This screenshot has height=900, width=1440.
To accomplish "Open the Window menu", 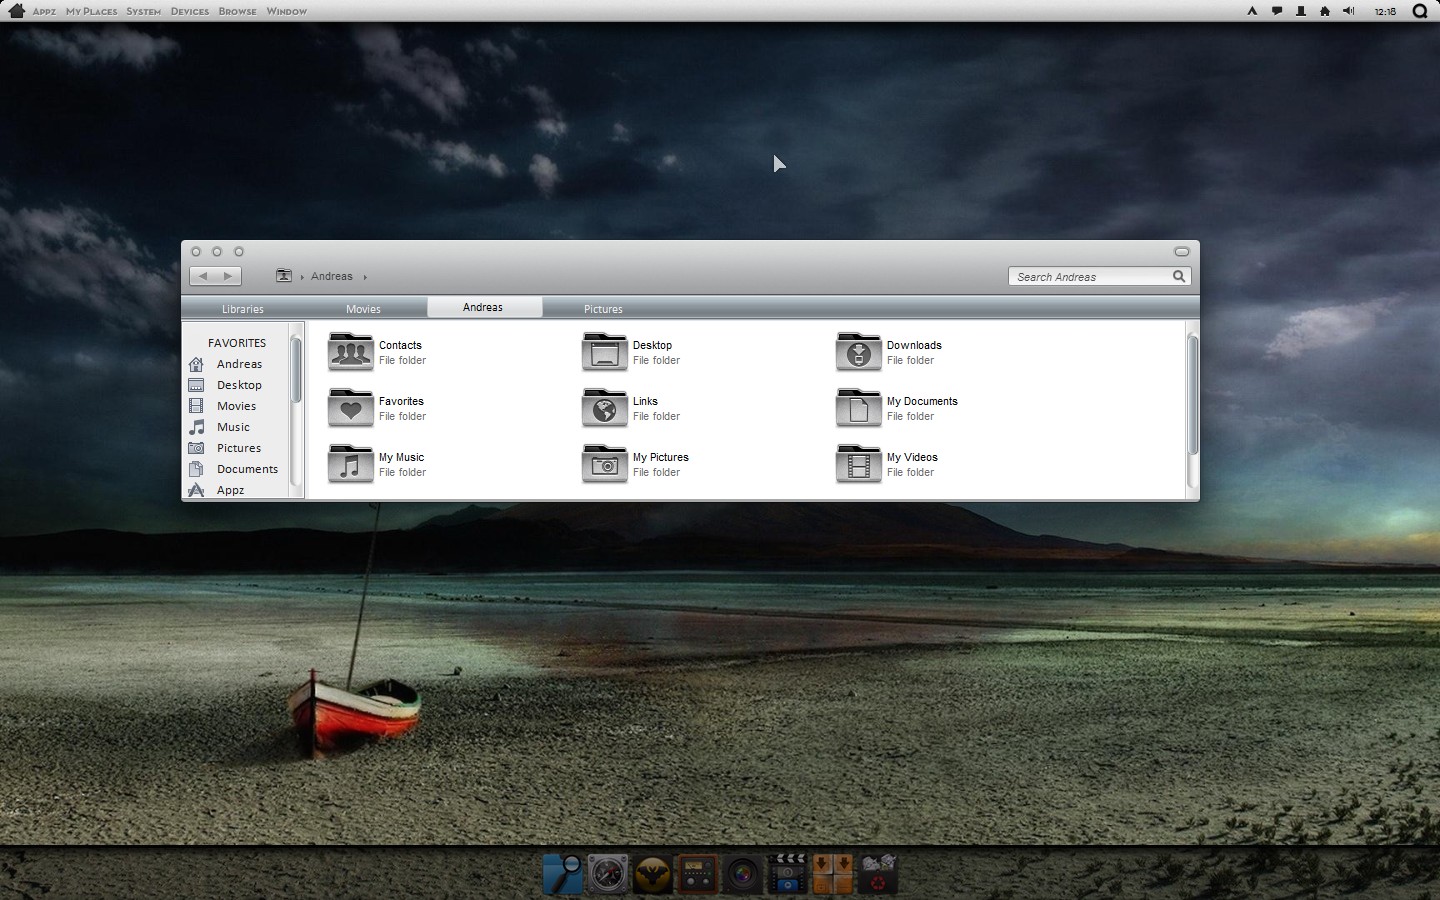I will coord(287,11).
